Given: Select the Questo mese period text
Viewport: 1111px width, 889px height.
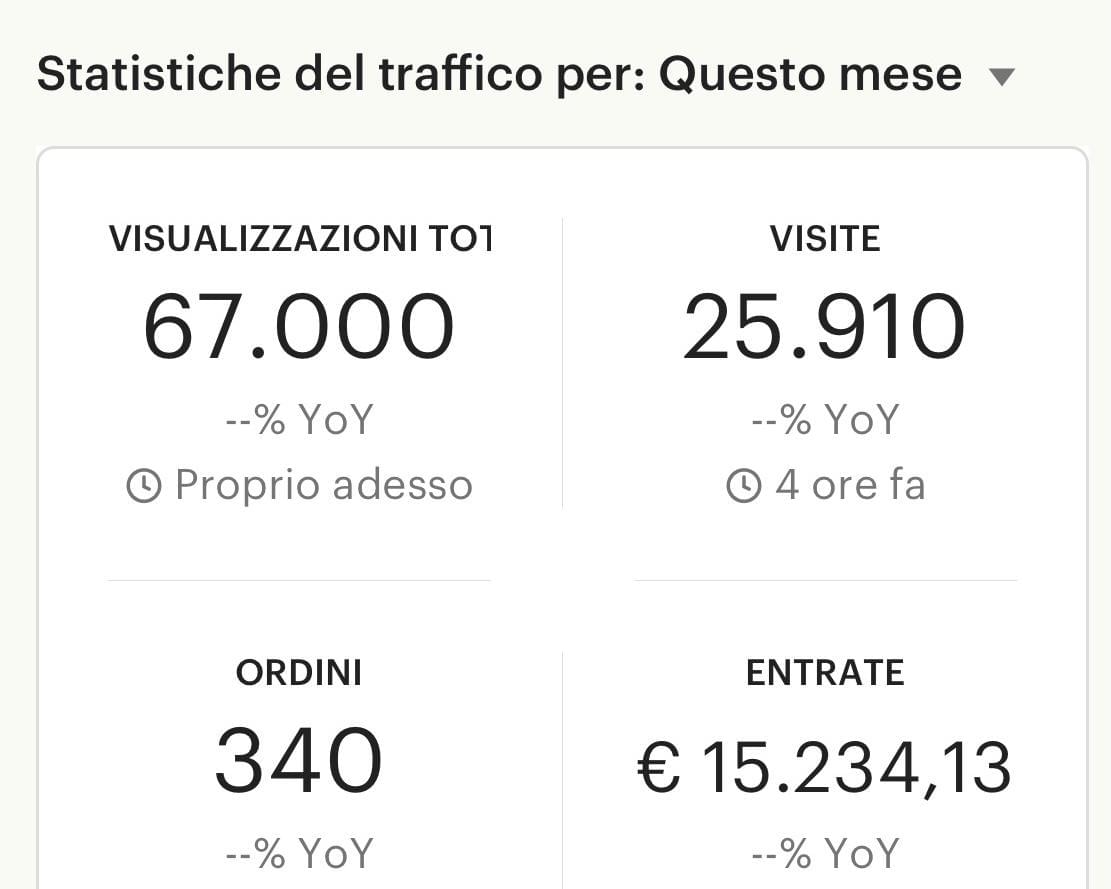Looking at the screenshot, I should (x=811, y=74).
